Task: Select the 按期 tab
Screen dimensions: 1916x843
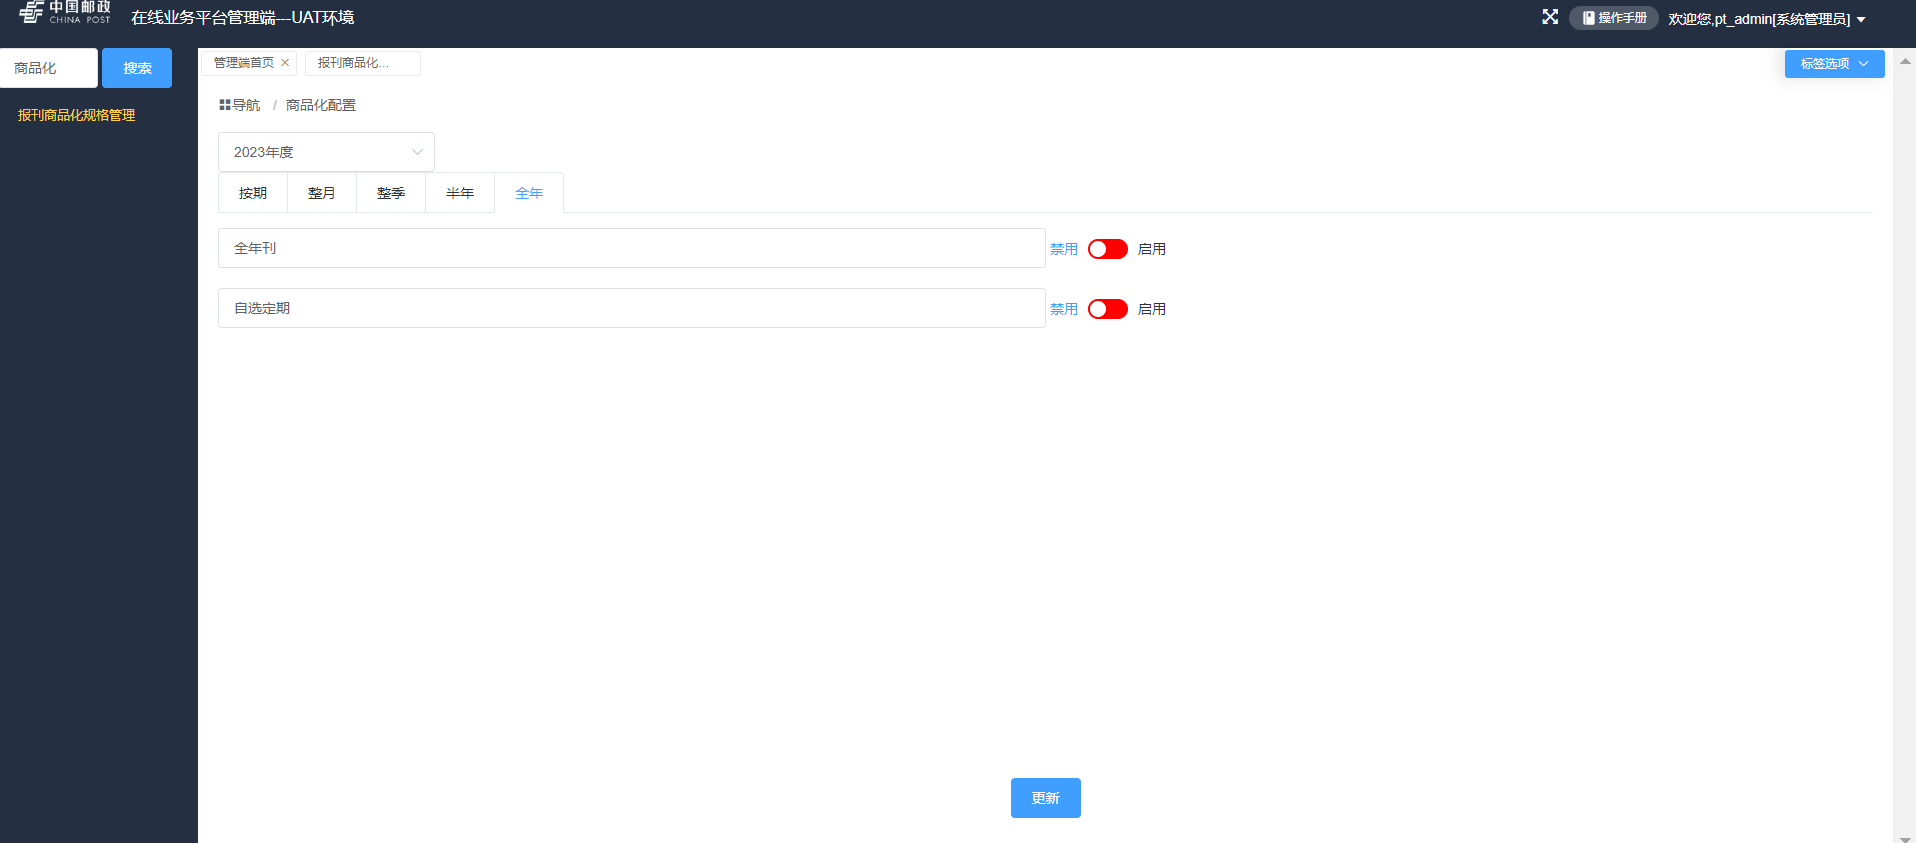Action: coord(253,193)
